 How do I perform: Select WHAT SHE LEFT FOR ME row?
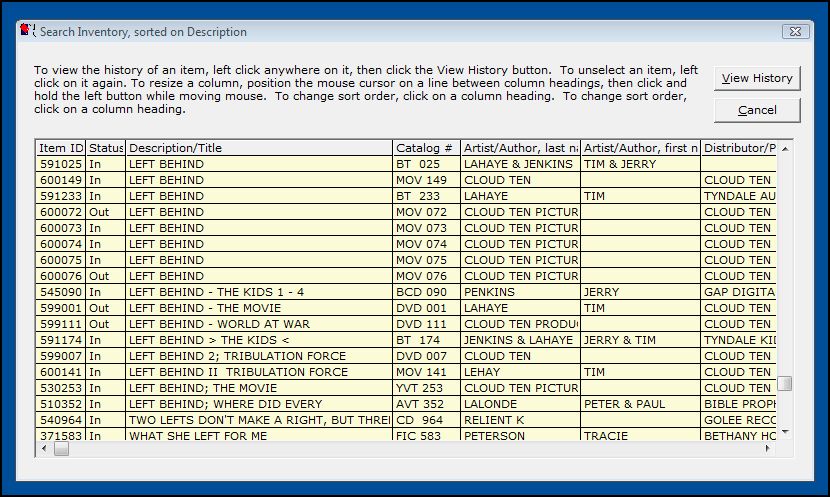[x=406, y=435]
